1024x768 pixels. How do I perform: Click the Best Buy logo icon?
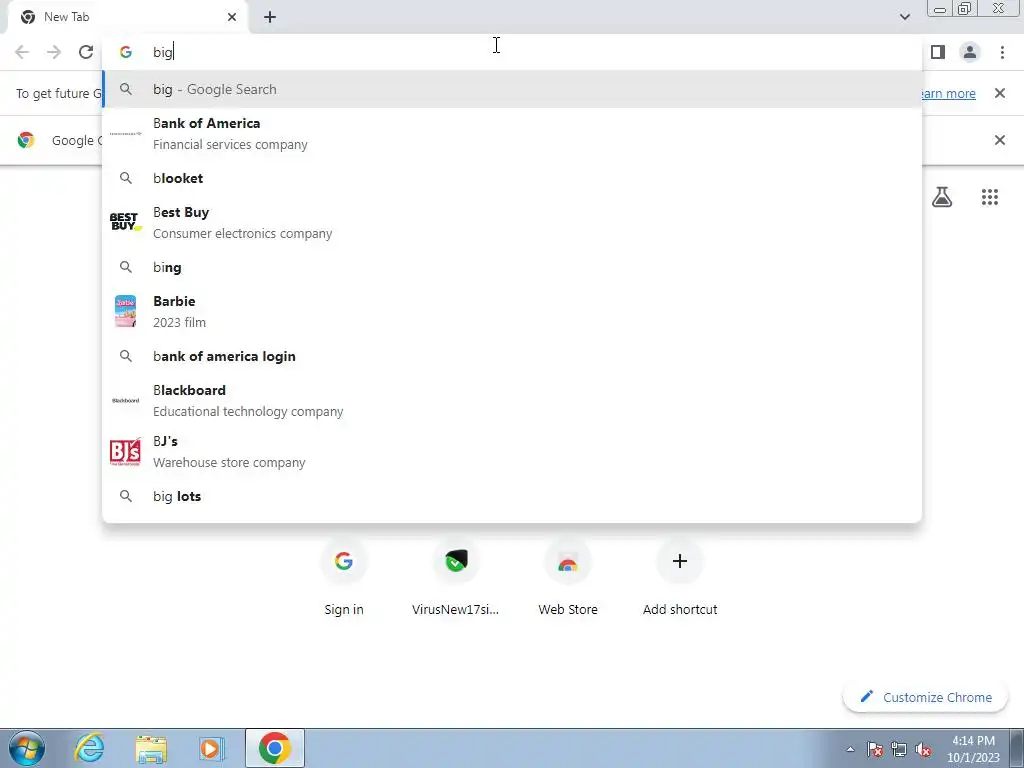coord(125,222)
